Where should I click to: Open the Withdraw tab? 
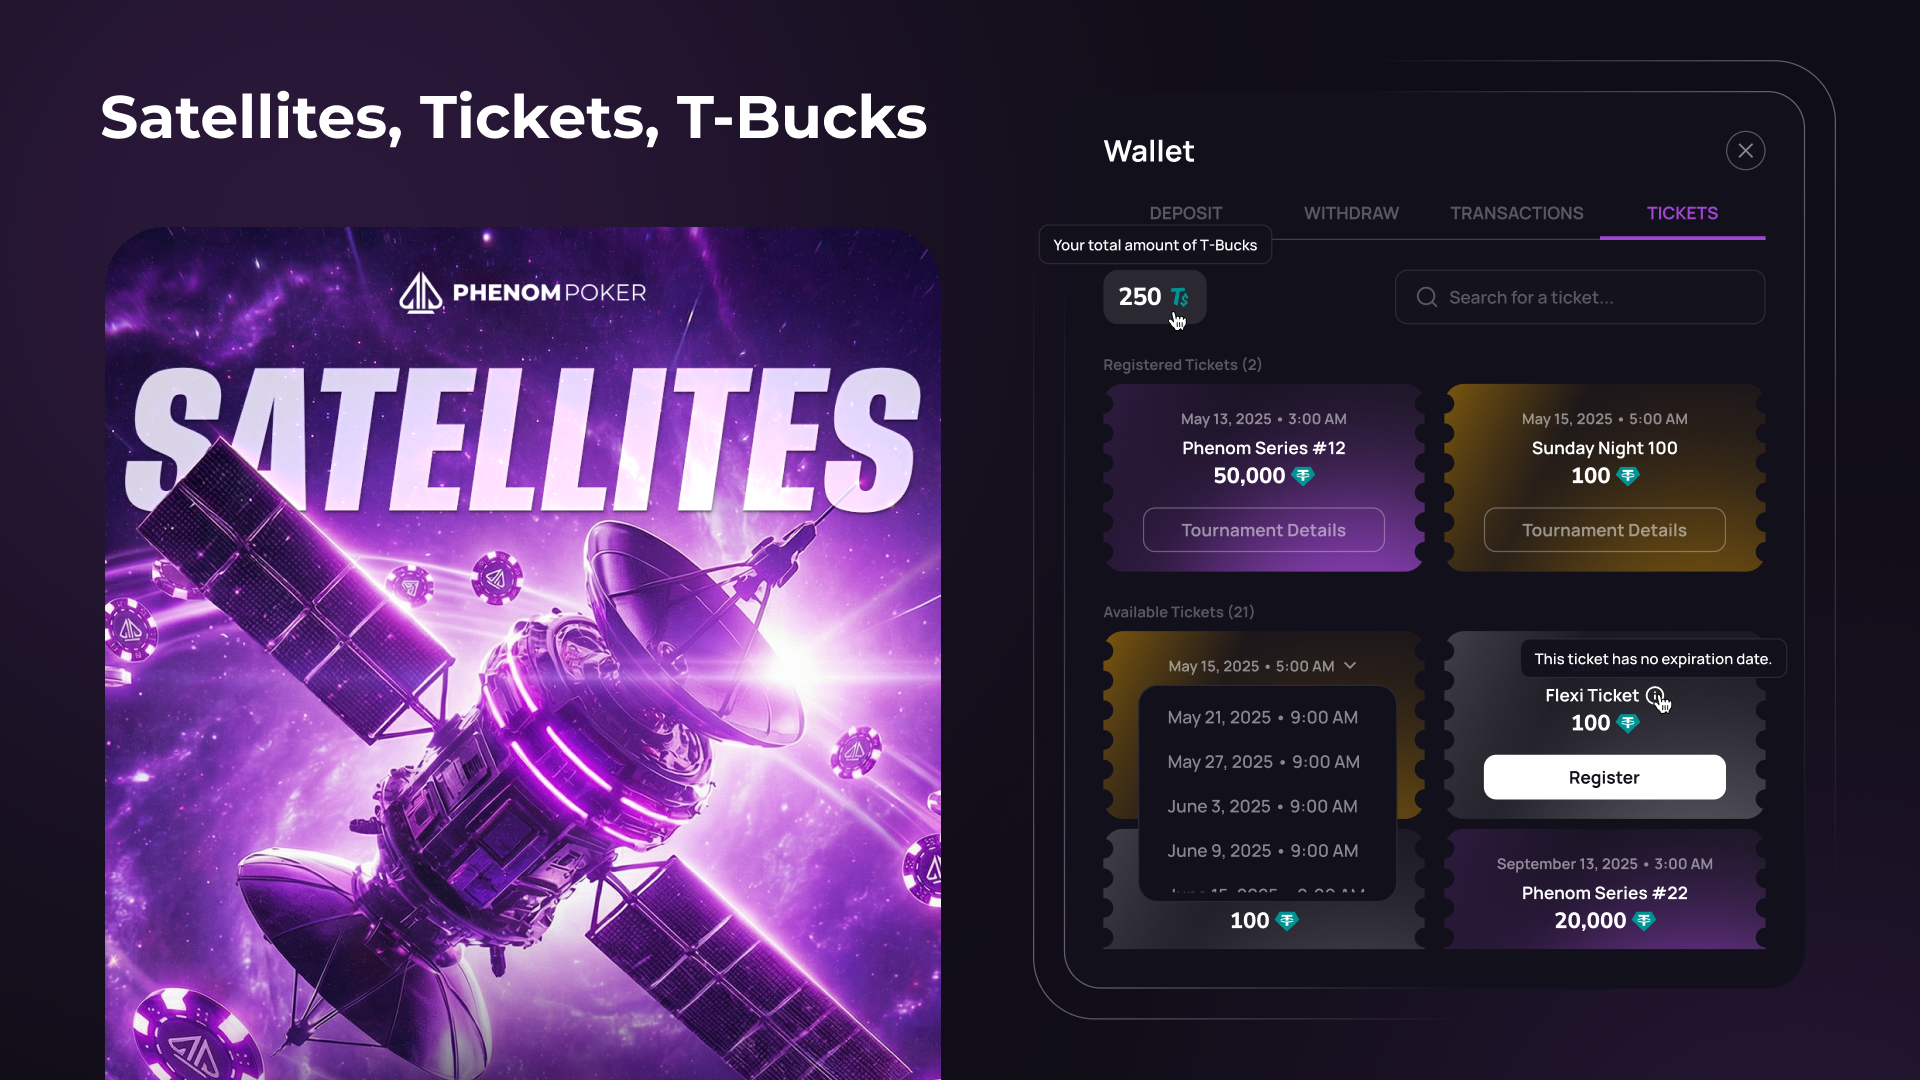1351,213
